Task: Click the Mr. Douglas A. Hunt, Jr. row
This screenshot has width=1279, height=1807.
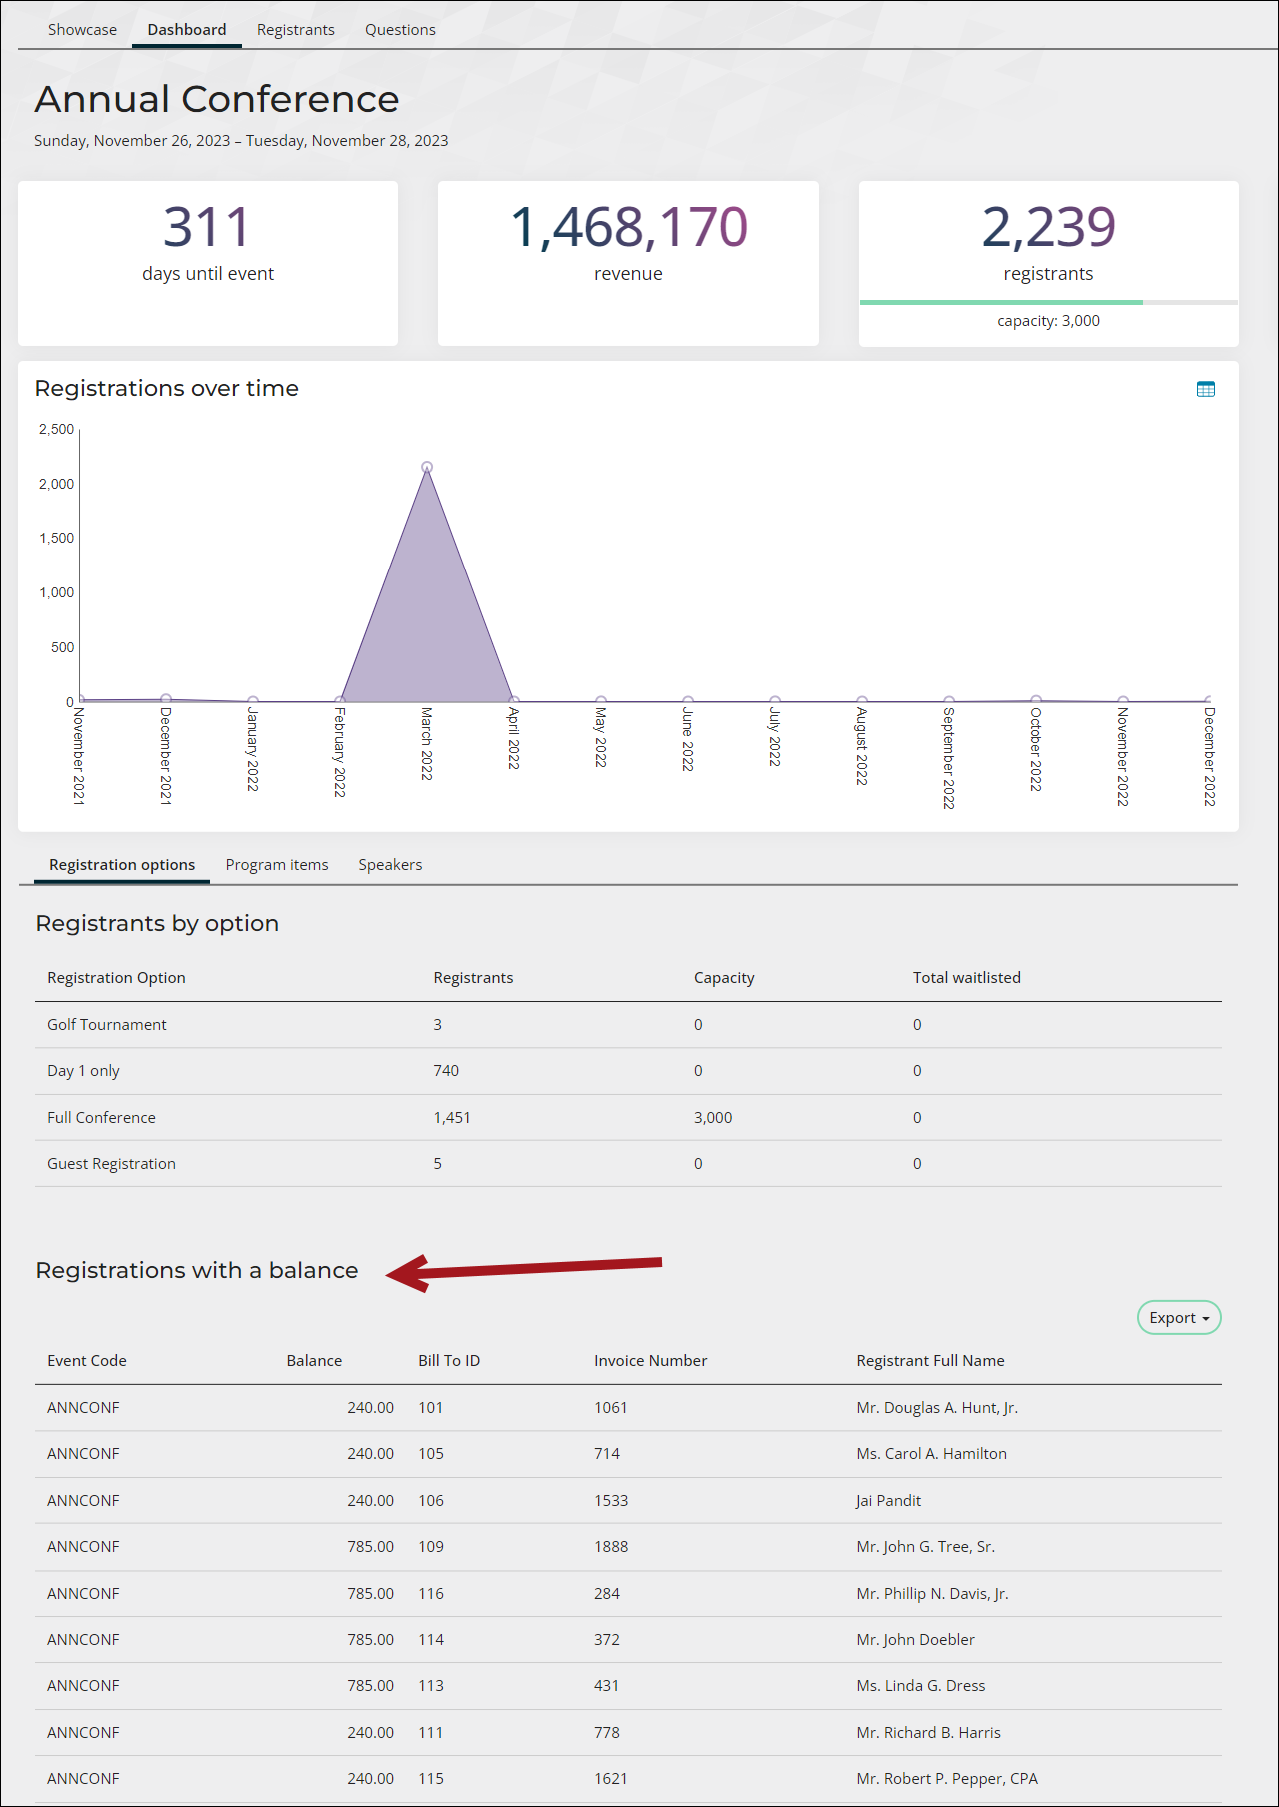Action: coord(628,1408)
